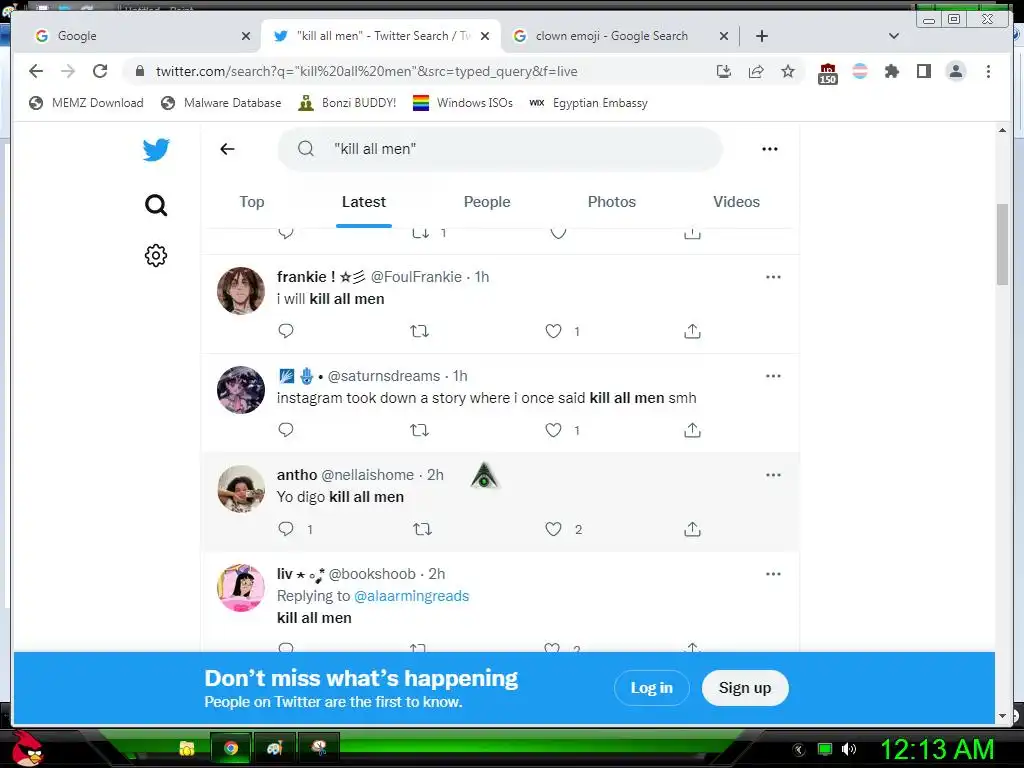
Task: Open more options on liv's tweet
Action: 773,574
